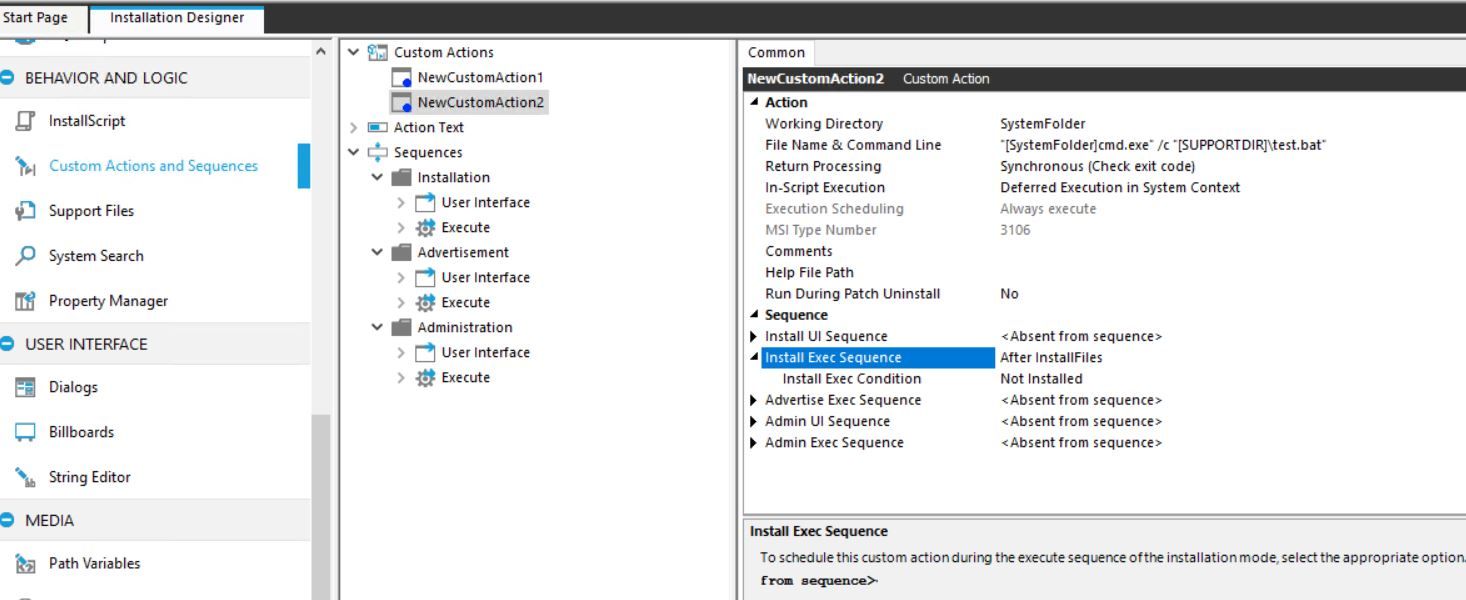Click the Path Variables icon
Viewport: 1466px width, 600px height.
pos(26,563)
